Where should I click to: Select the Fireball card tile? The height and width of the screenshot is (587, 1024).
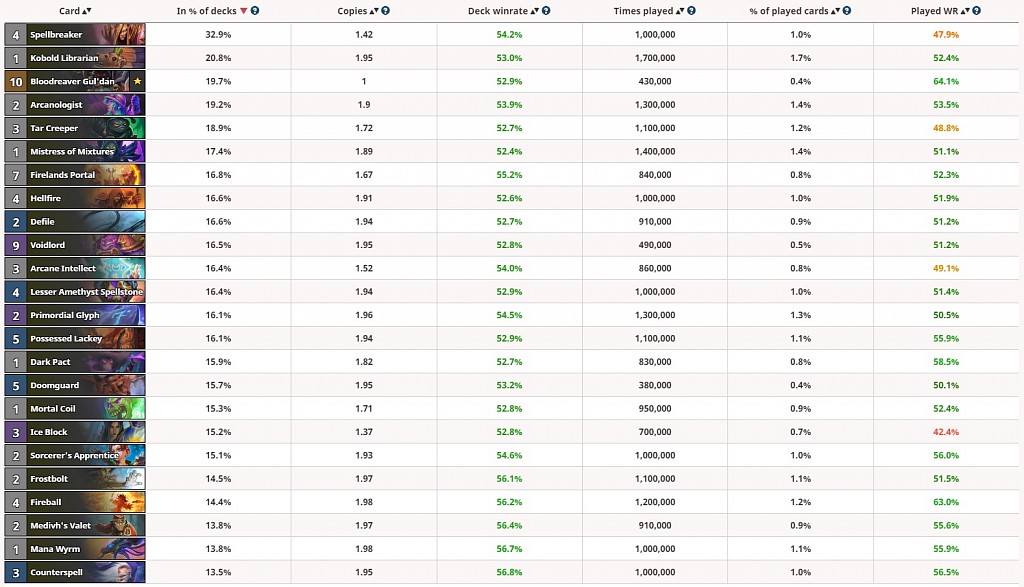click(75, 502)
